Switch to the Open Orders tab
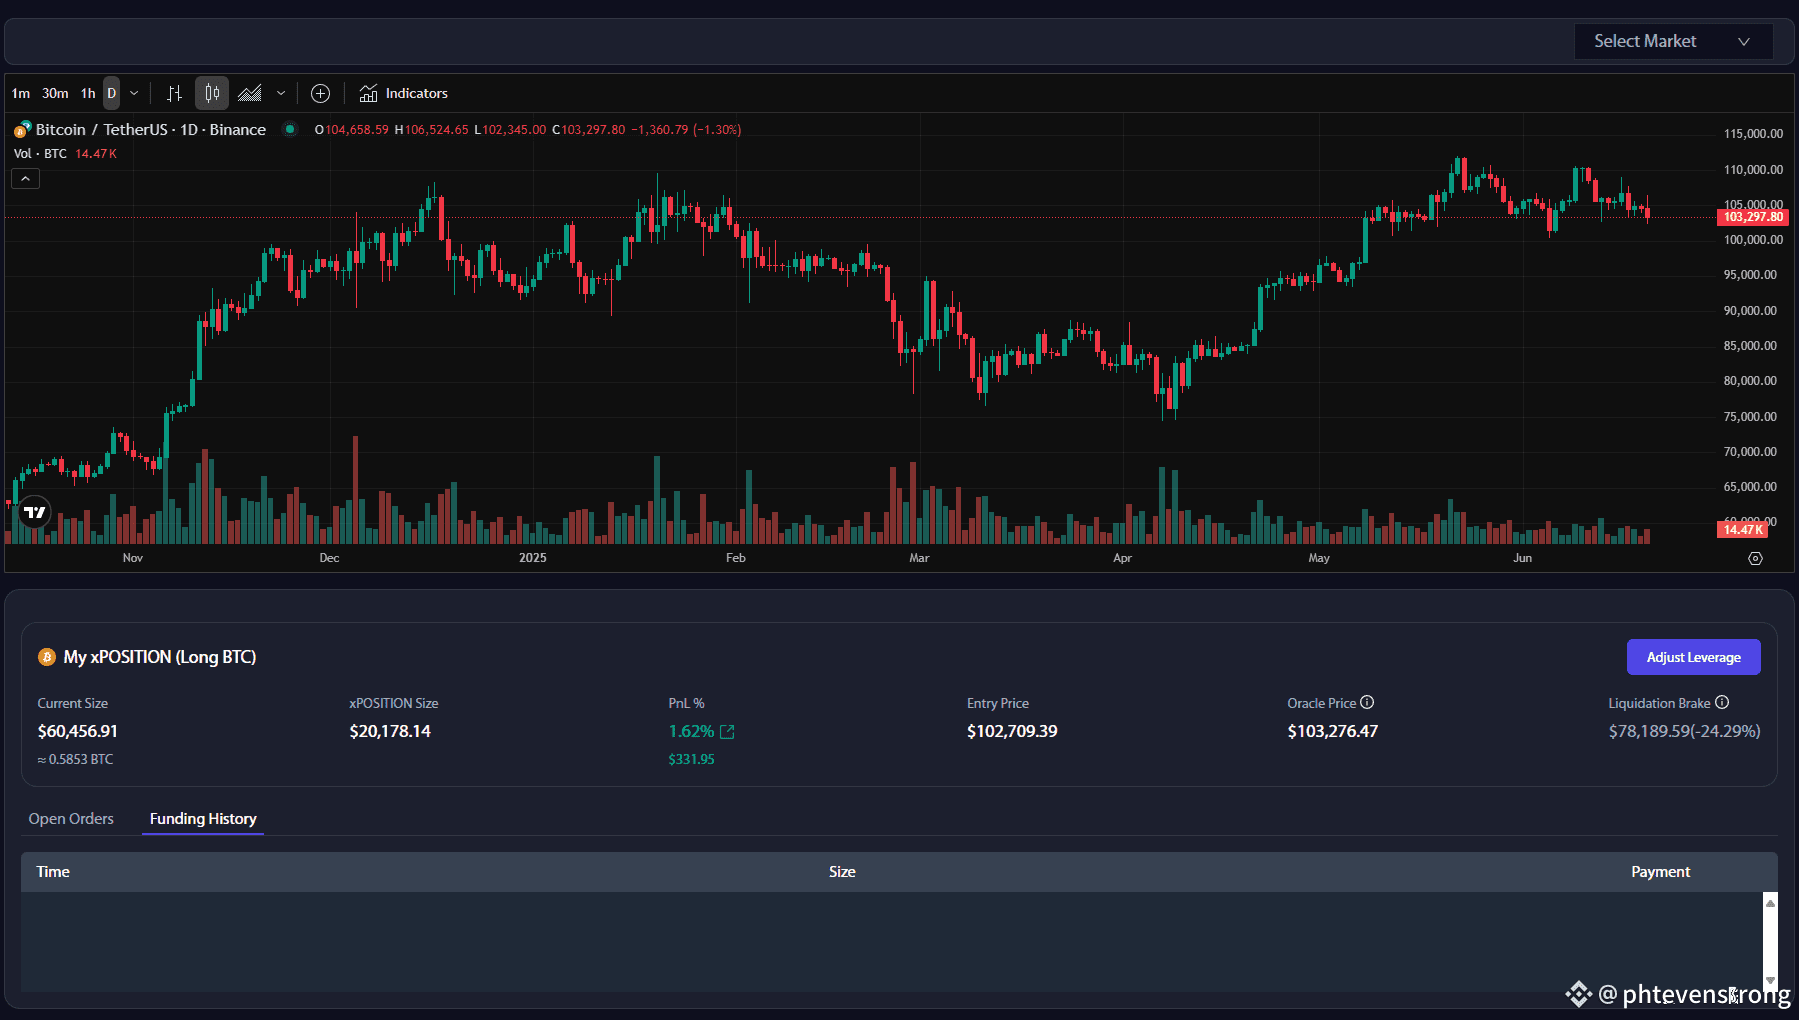1799x1020 pixels. 71,818
